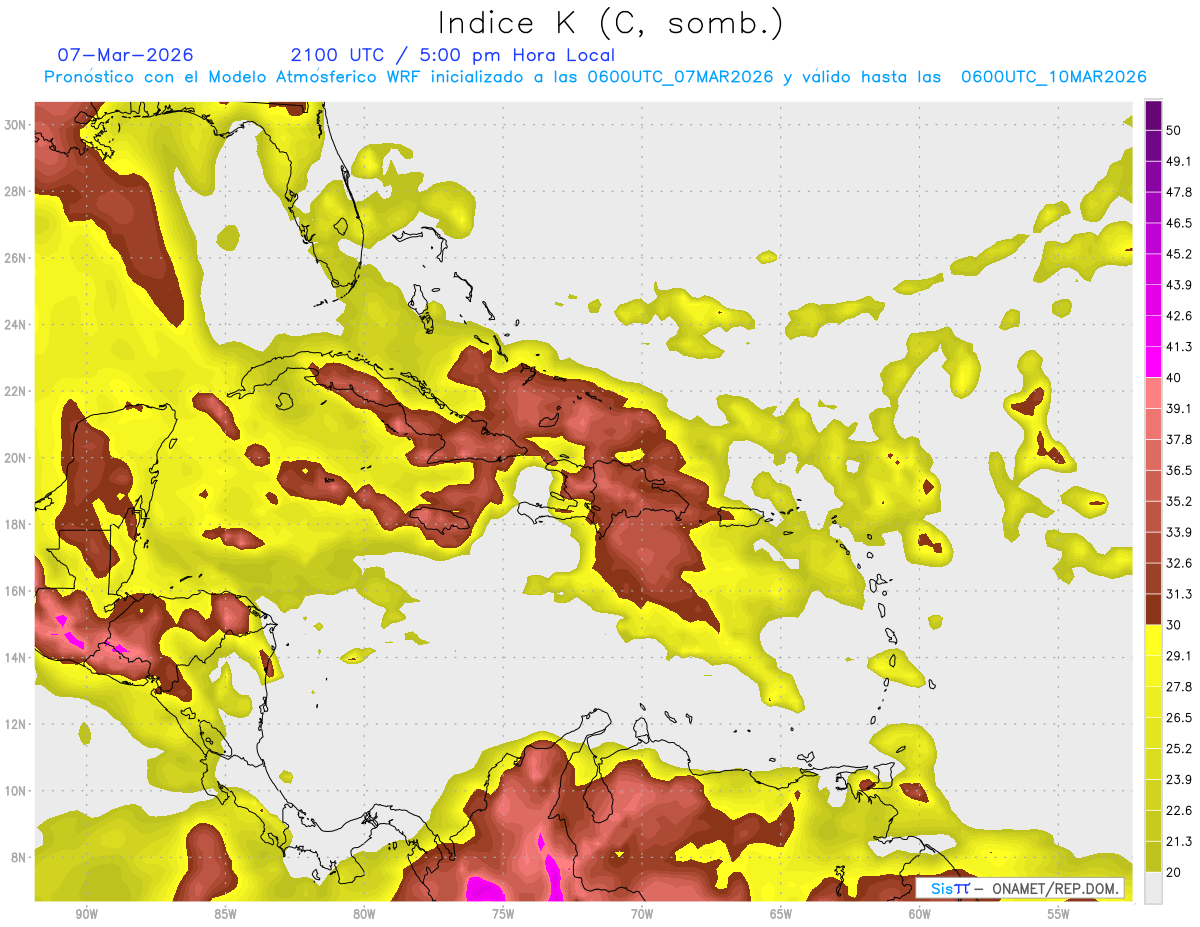
Task: Click the '21.3' colorbar value
Action: pyautogui.click(x=1179, y=842)
